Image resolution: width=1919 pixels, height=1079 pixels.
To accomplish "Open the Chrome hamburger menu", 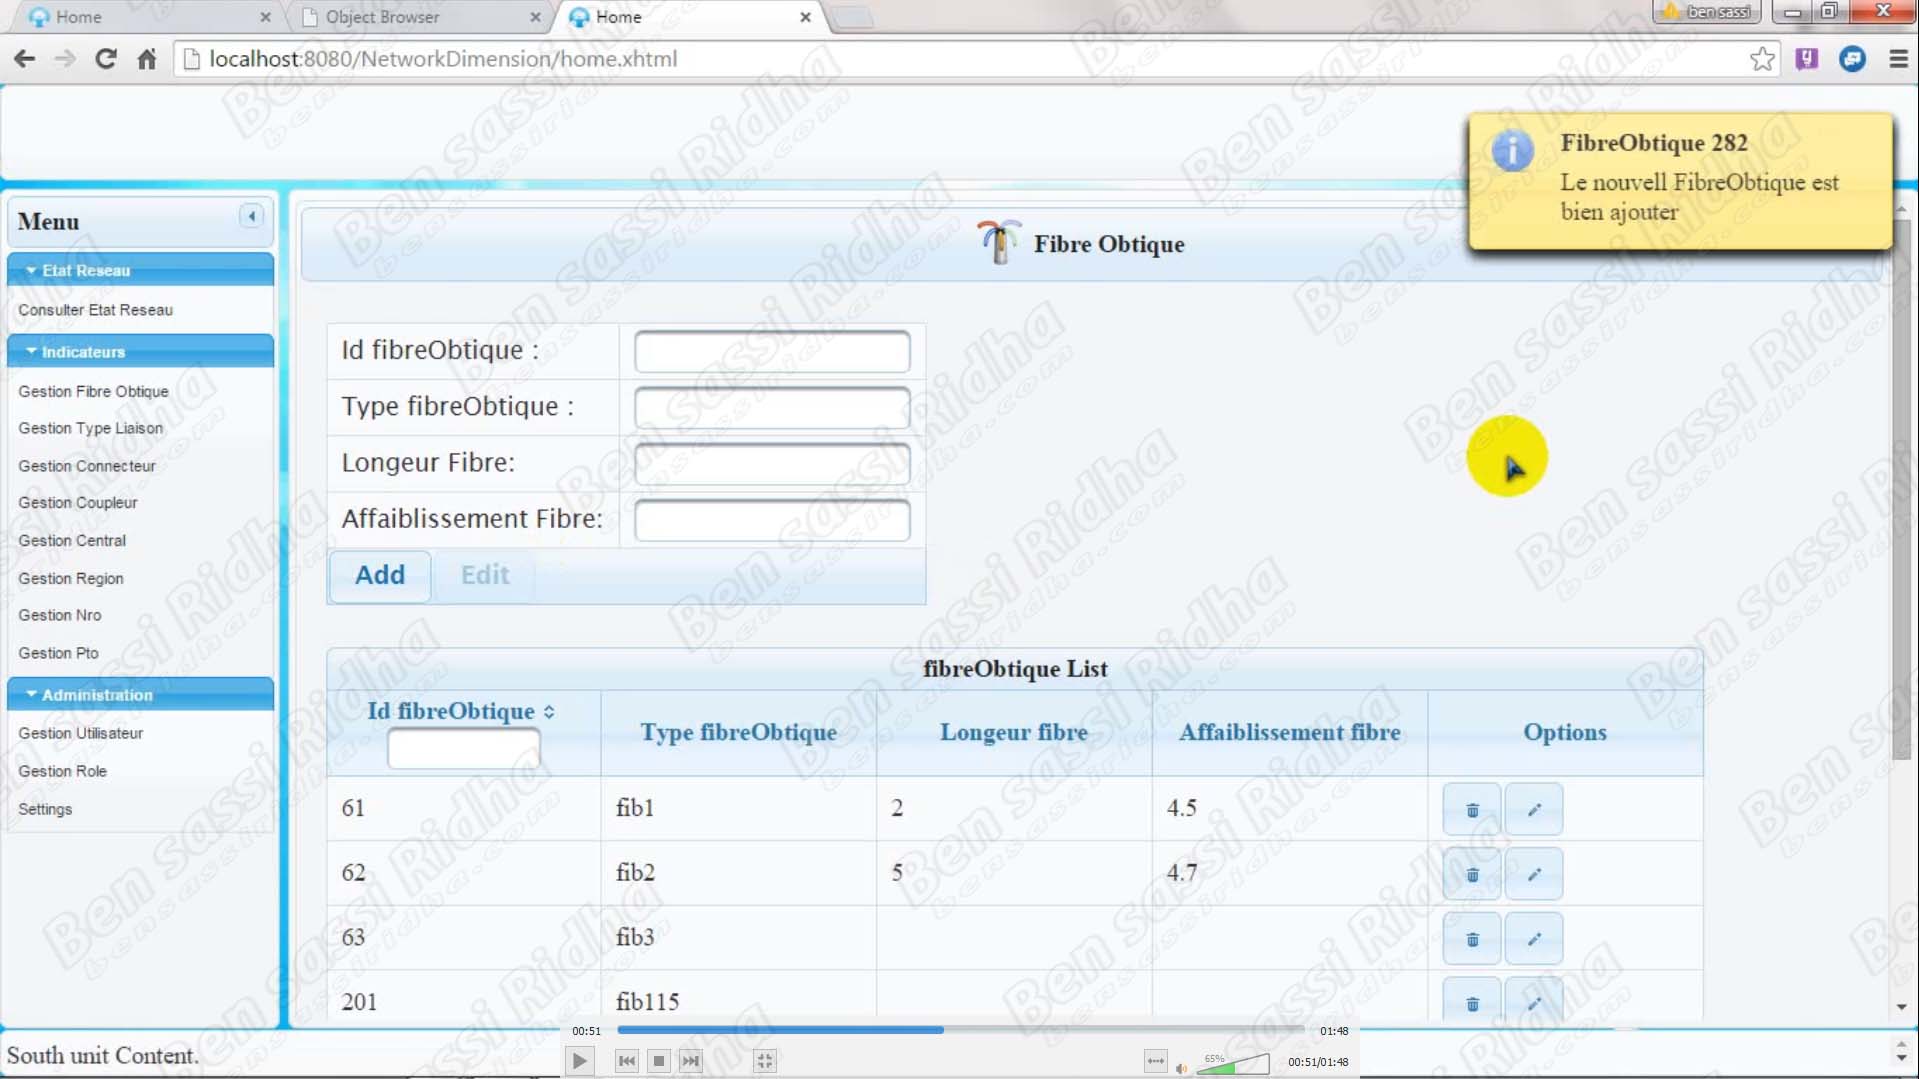I will pyautogui.click(x=1898, y=59).
